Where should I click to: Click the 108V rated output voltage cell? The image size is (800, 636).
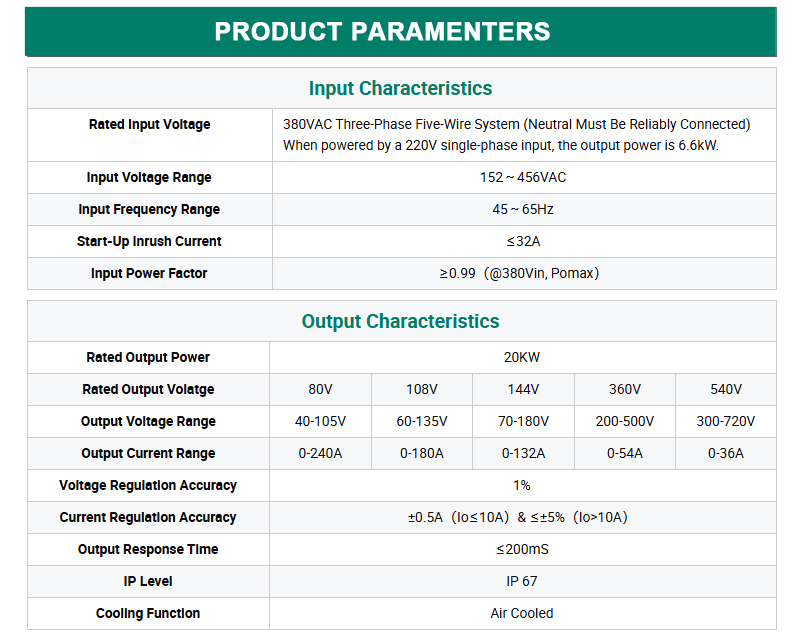pyautogui.click(x=421, y=390)
